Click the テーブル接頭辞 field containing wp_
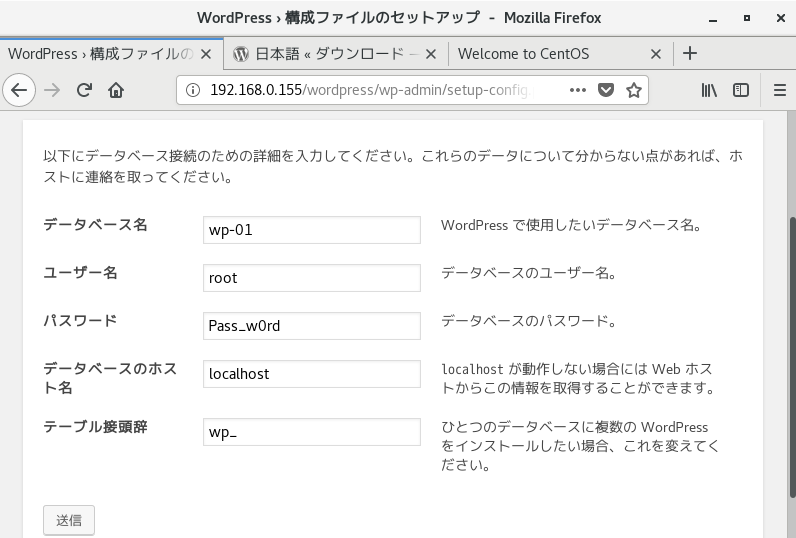796x538 pixels. tap(312, 432)
